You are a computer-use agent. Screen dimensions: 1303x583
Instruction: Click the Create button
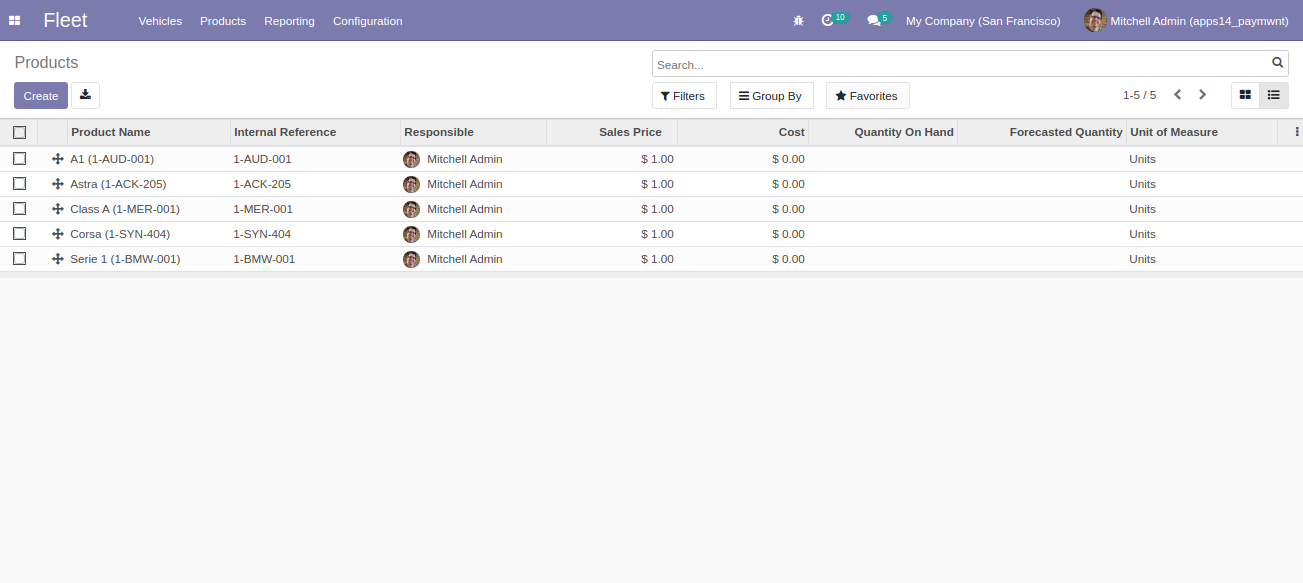tap(41, 96)
